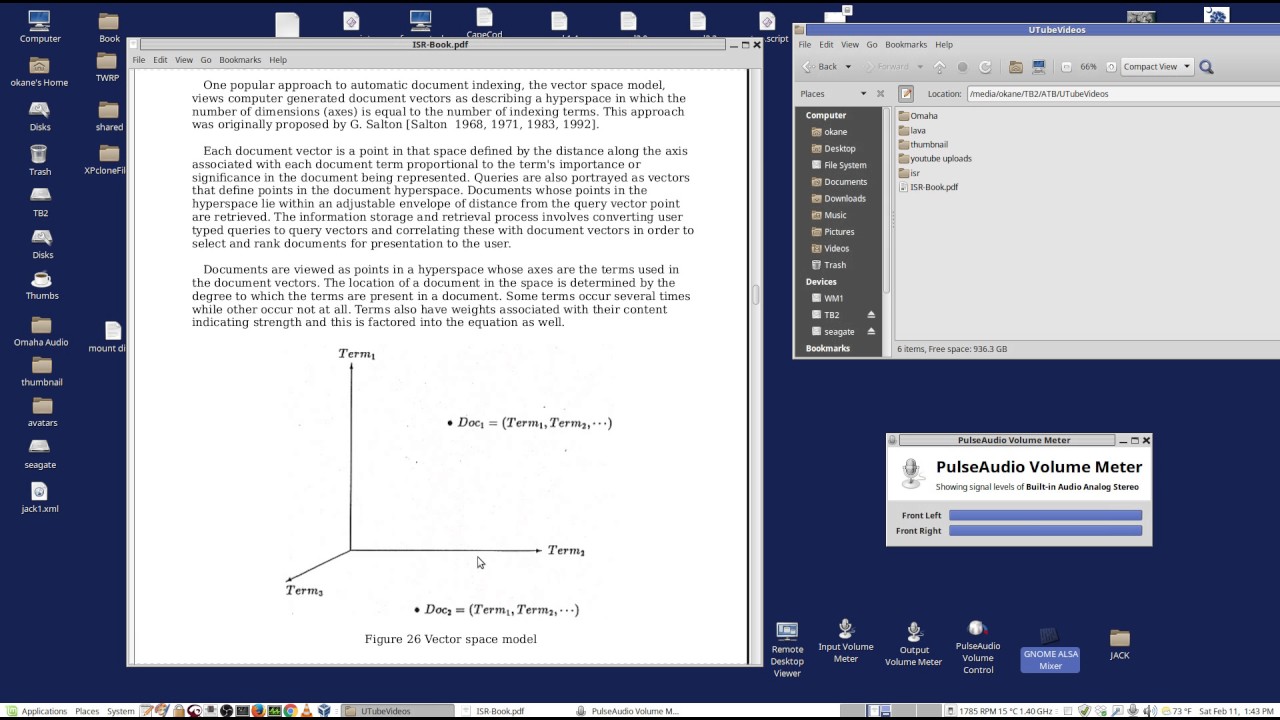Viewport: 1280px width, 720px height.
Task: Open the Back history dropdown arrow
Action: coord(848,67)
